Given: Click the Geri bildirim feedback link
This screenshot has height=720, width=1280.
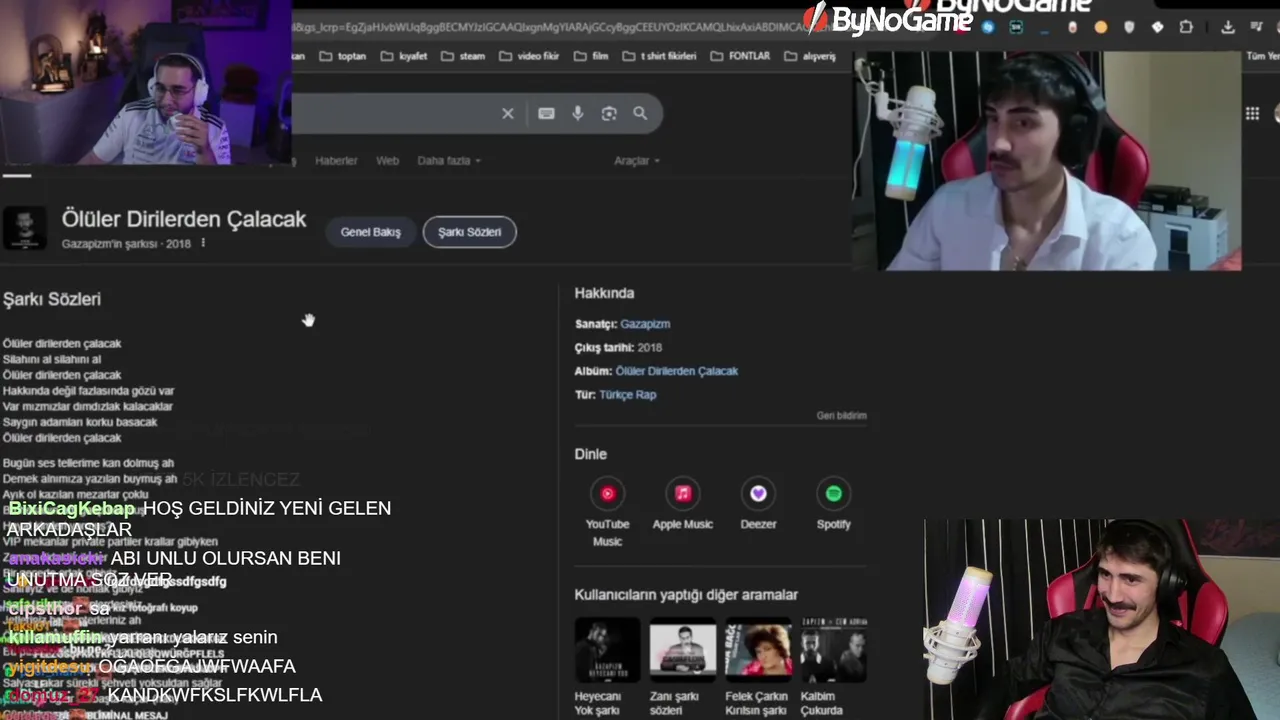Looking at the screenshot, I should pos(841,416).
